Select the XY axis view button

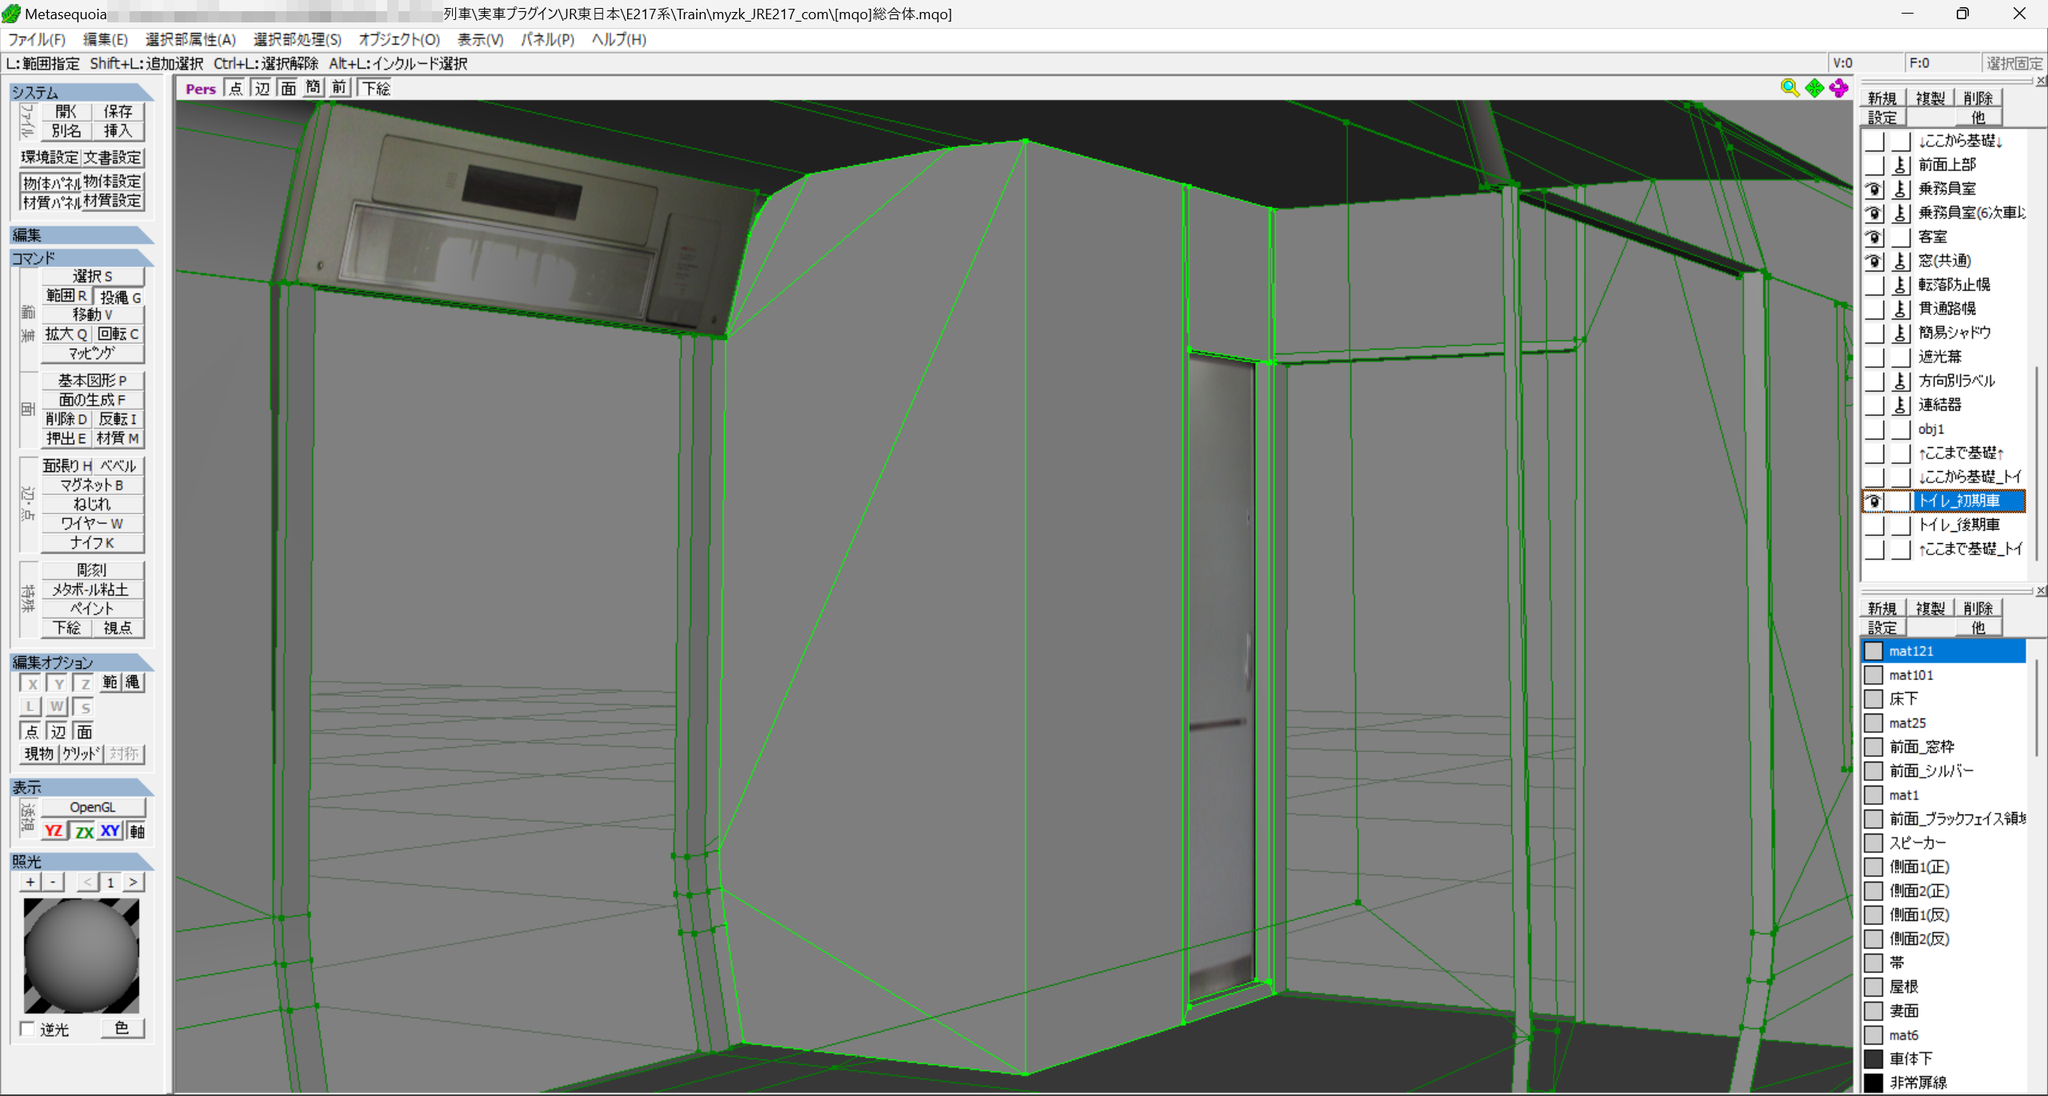(x=110, y=831)
